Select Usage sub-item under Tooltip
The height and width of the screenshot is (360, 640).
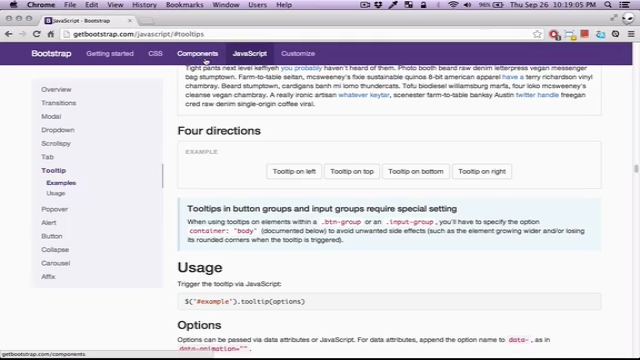56,193
